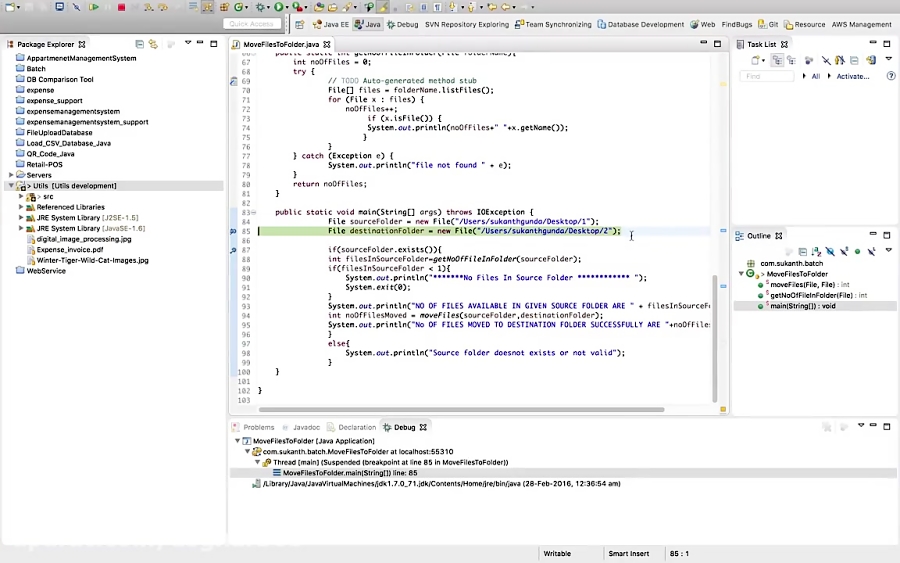
Task: Select Expense_invoice.pdf in Package Explorer
Action: (69, 250)
